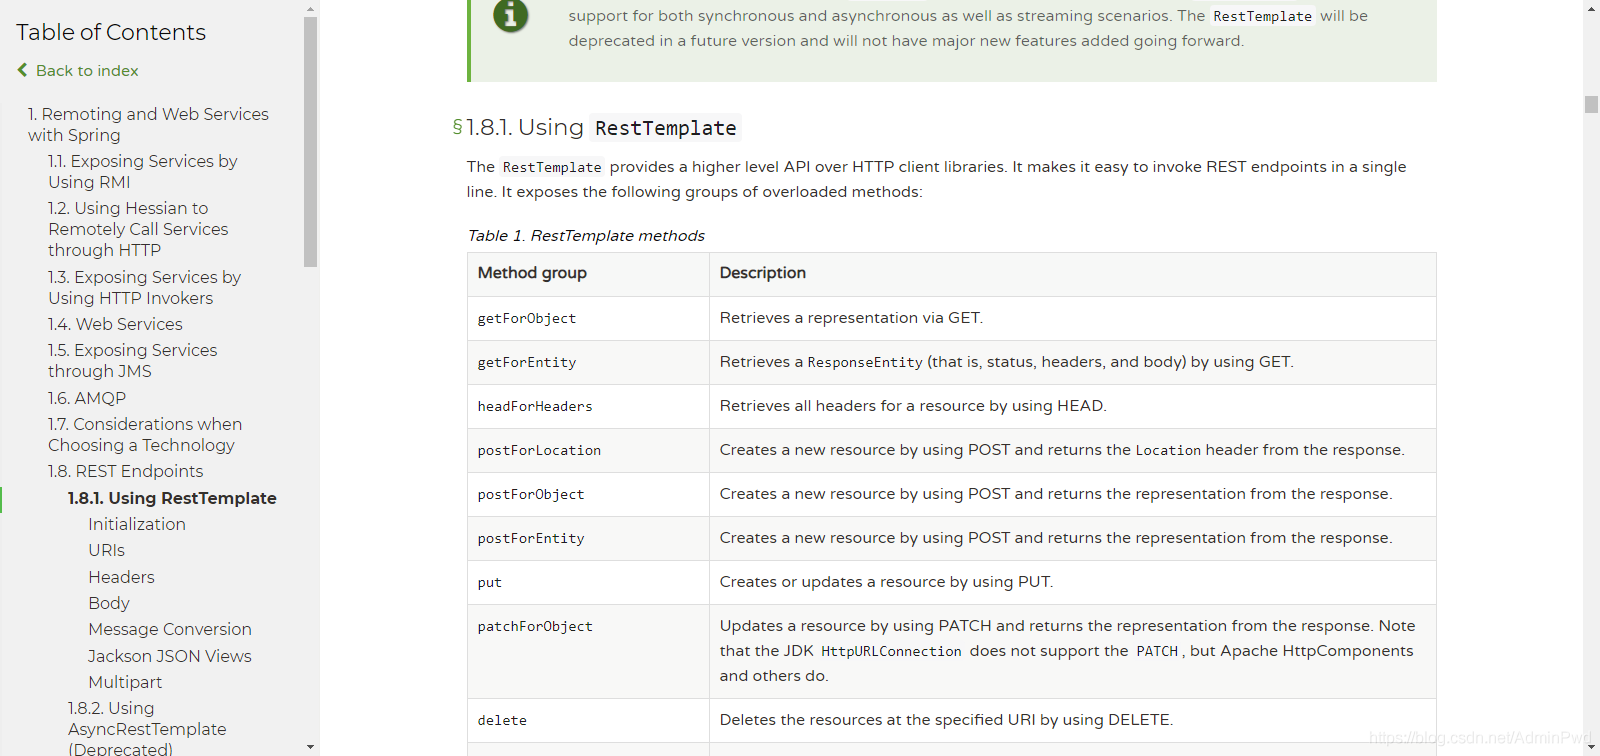Click the ResponseEntity code text in getForEntity row
Image resolution: width=1600 pixels, height=756 pixels.
pos(865,362)
